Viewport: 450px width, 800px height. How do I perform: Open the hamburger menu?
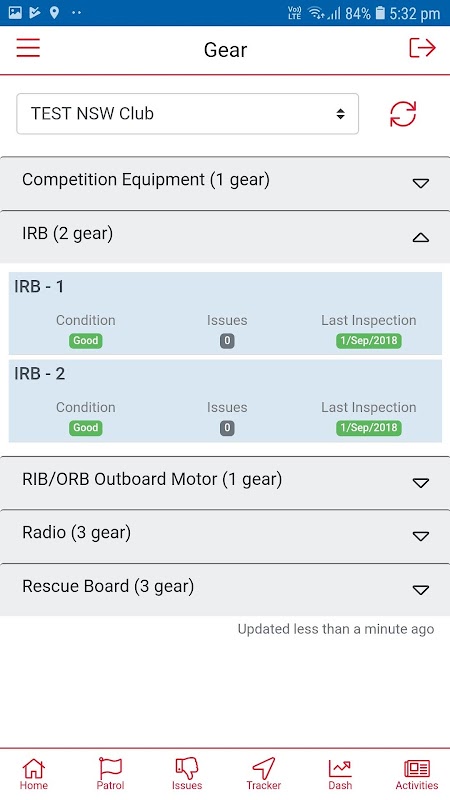click(x=28, y=48)
